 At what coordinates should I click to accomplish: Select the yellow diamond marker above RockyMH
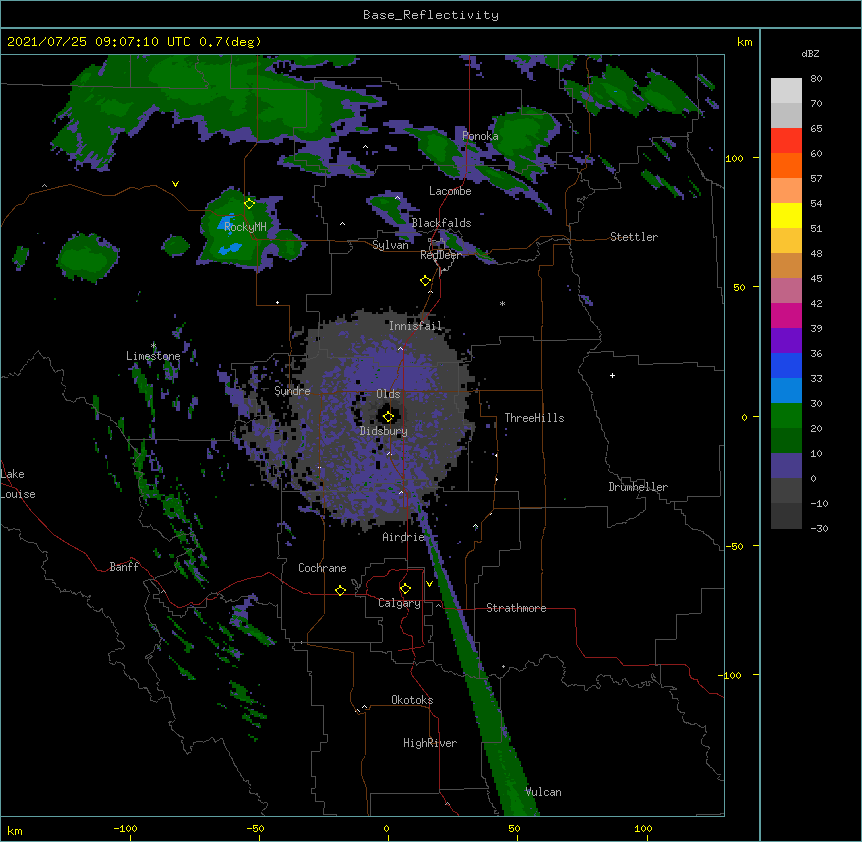(x=249, y=204)
